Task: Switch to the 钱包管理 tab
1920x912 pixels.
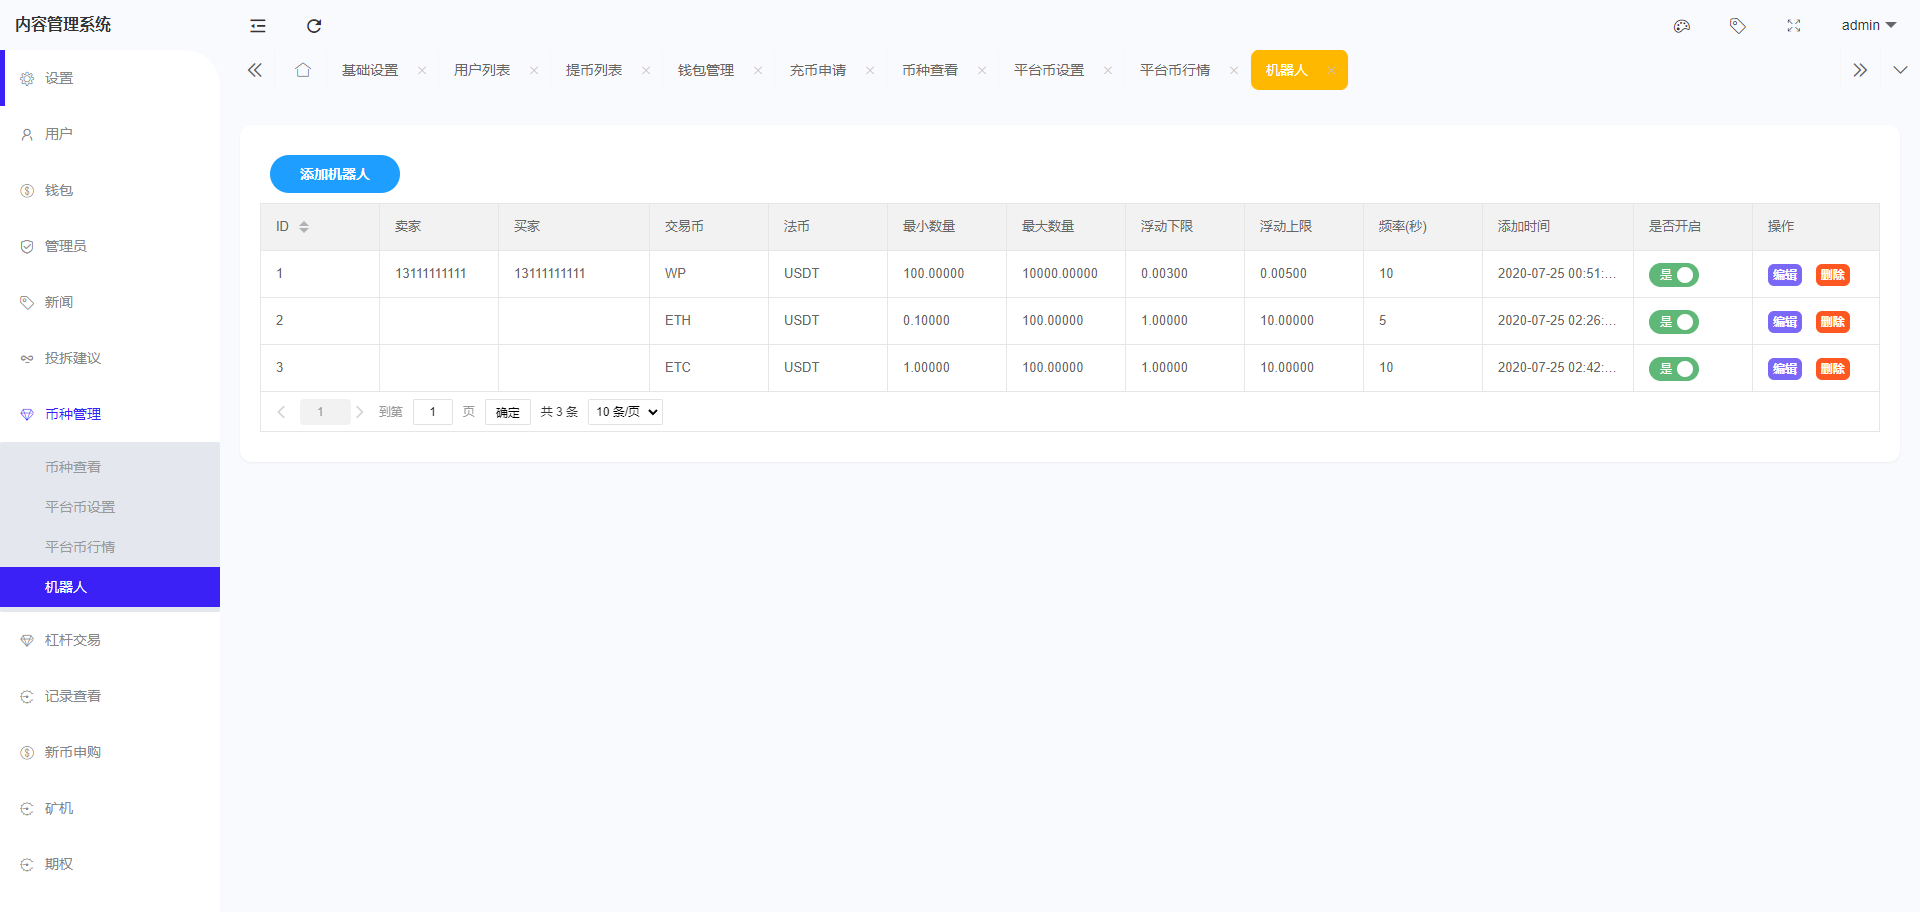Action: point(706,70)
